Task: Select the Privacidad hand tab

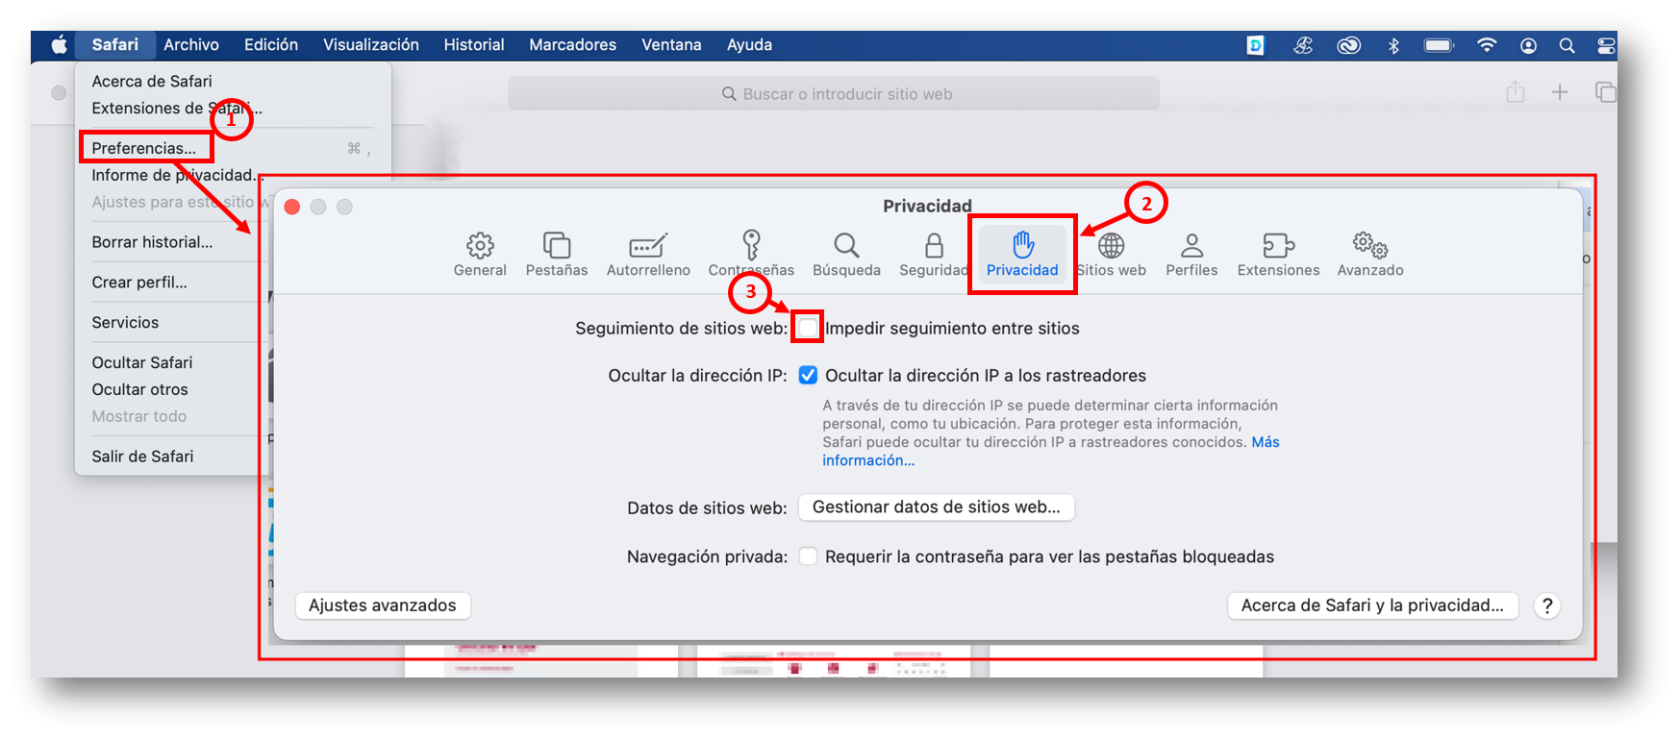Action: [1022, 254]
